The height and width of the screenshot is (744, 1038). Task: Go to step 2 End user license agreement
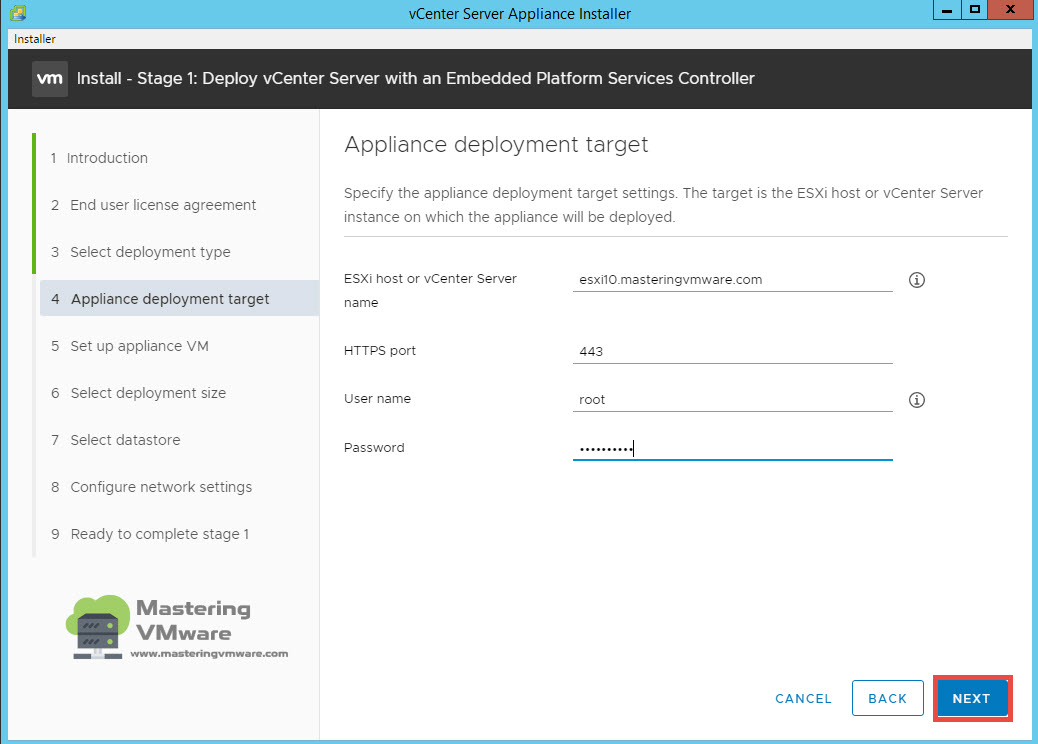click(154, 205)
